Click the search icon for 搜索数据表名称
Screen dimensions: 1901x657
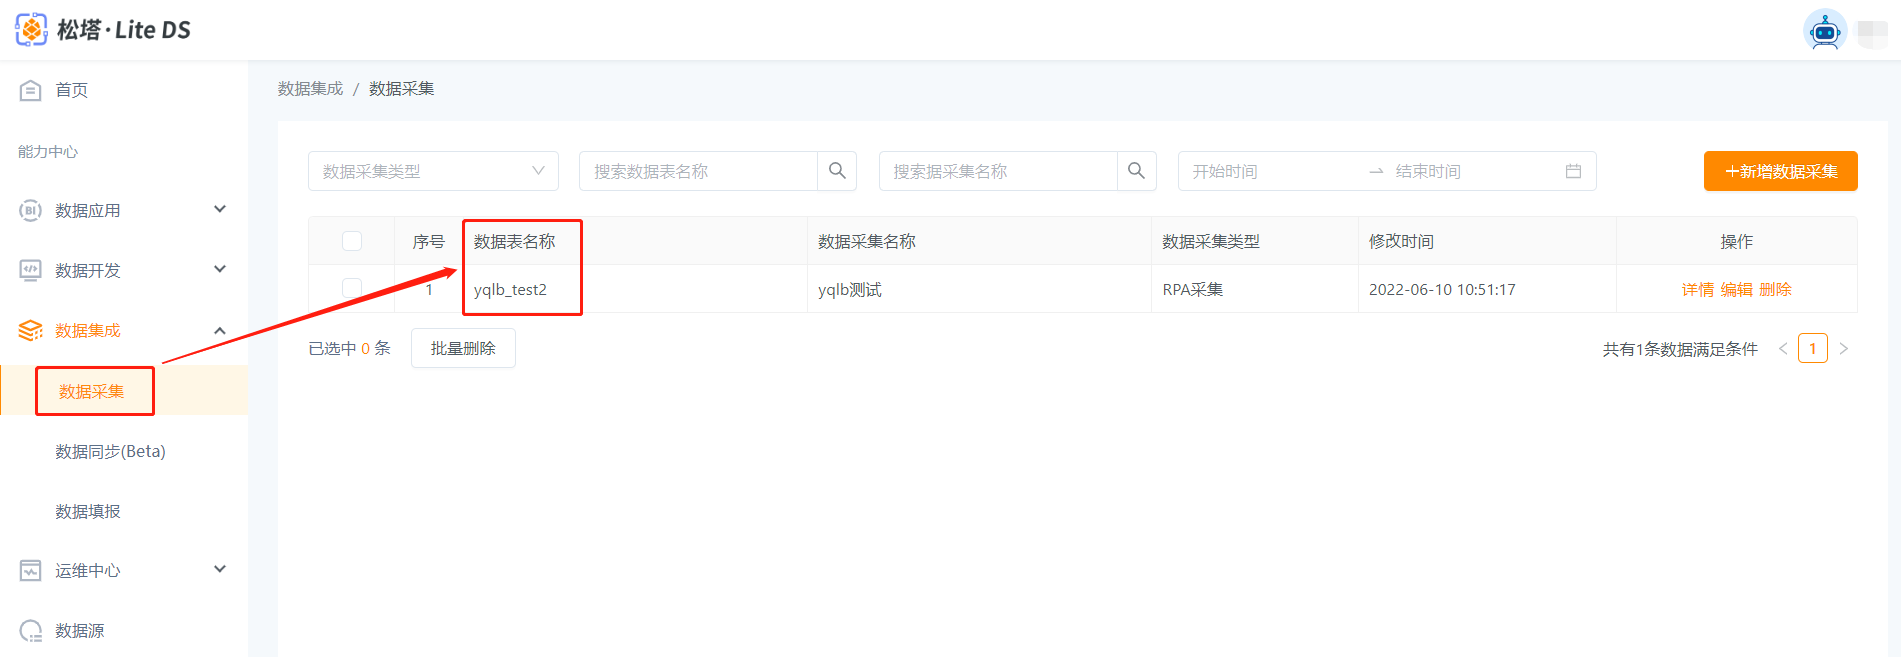pyautogui.click(x=837, y=171)
